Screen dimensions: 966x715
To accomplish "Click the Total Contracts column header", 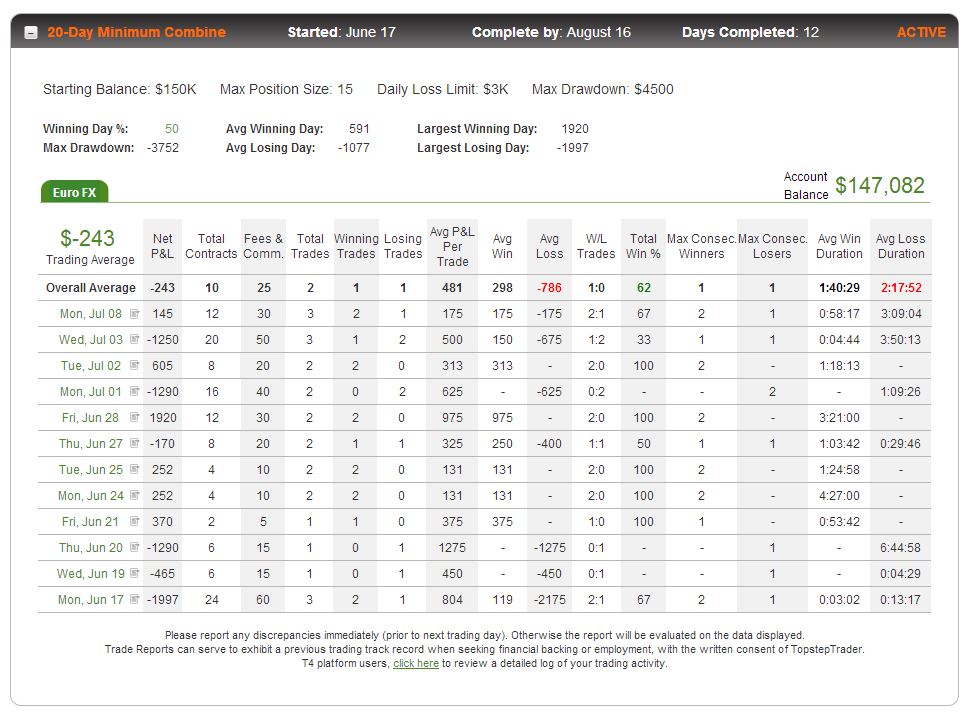I will (x=211, y=246).
